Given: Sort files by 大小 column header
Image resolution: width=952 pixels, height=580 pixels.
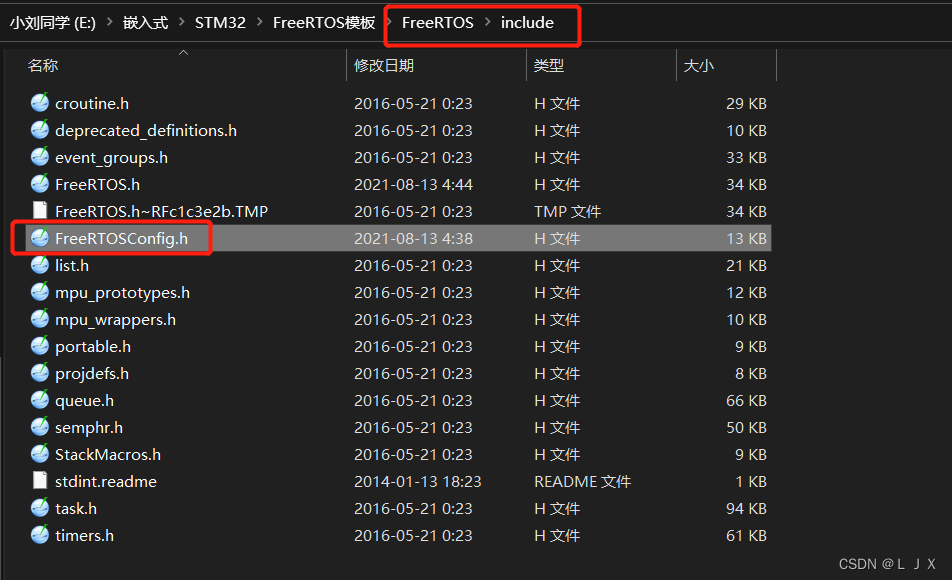Looking at the screenshot, I should 699,65.
